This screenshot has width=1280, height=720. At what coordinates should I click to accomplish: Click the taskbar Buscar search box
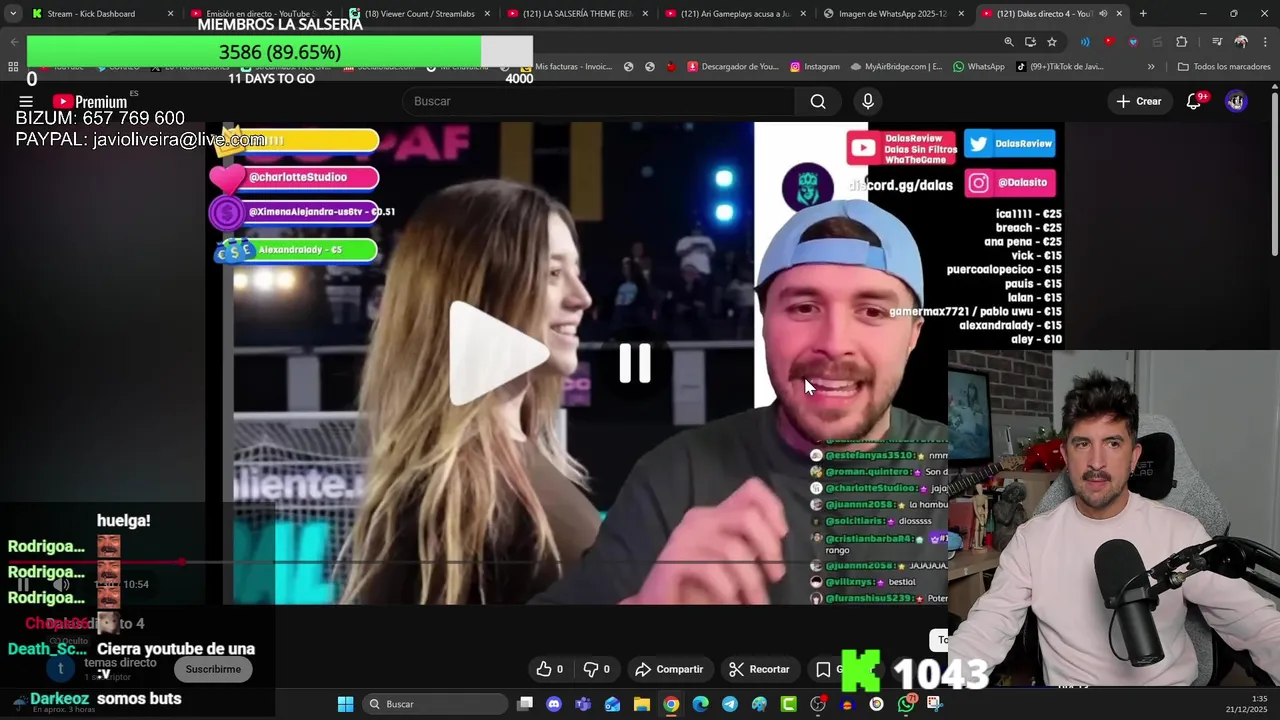pyautogui.click(x=434, y=704)
